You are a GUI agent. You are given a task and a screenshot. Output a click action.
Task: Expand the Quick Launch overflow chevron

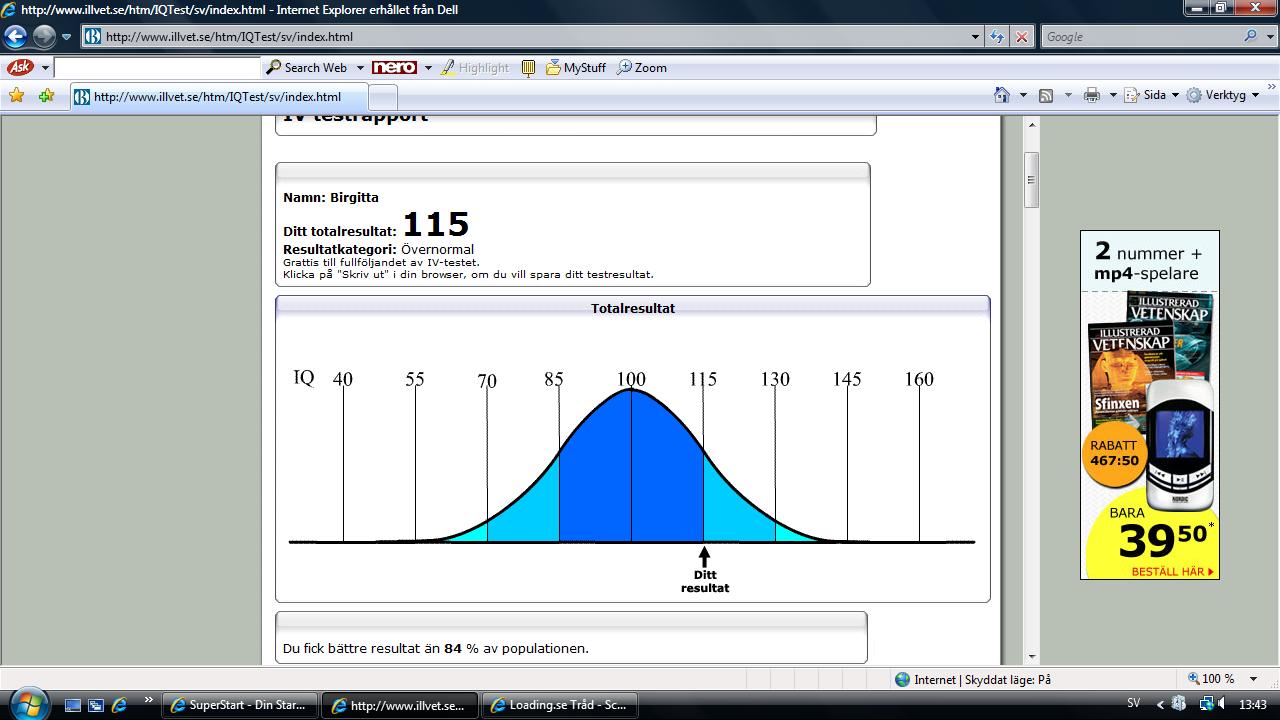click(149, 700)
